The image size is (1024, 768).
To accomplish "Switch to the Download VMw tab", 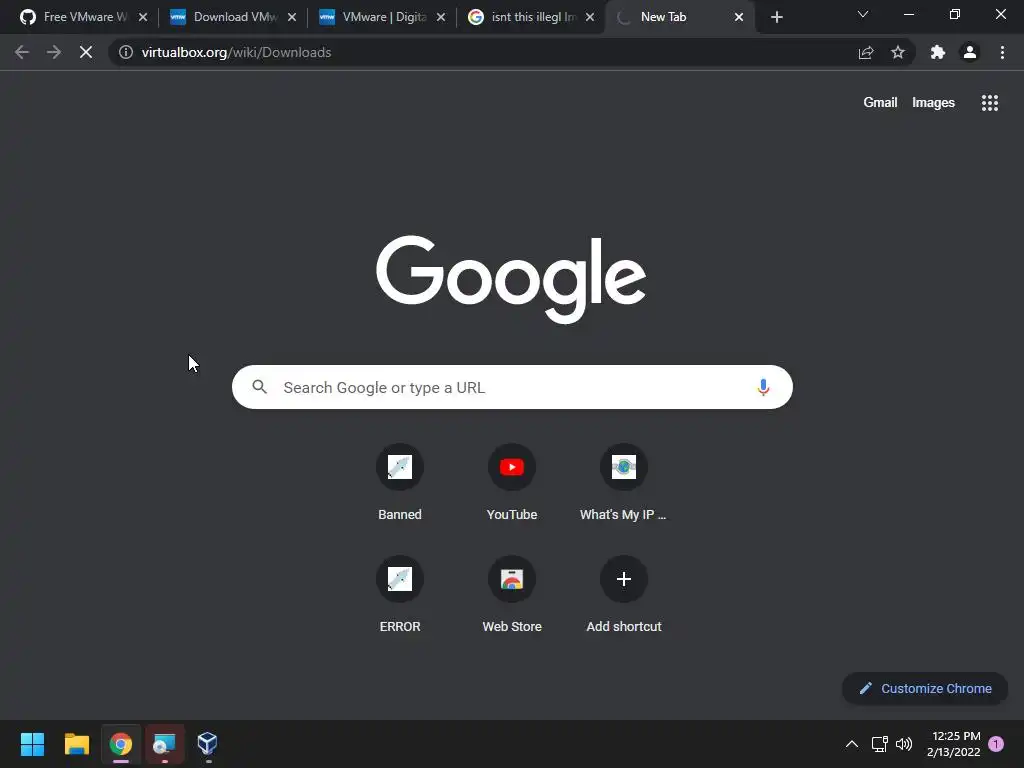I will coord(234,17).
